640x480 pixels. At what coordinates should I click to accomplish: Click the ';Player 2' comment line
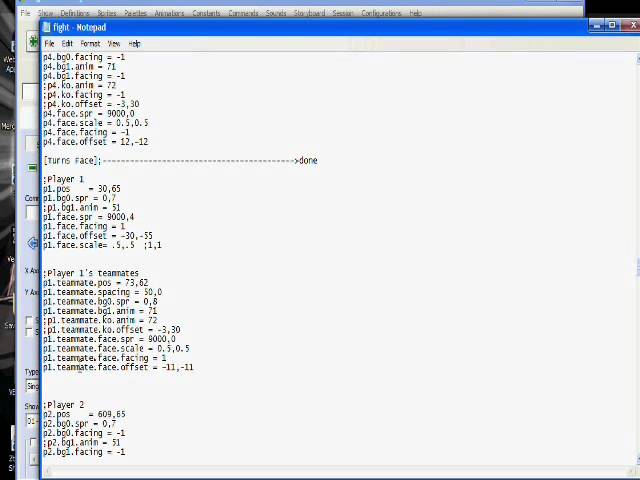click(63, 405)
